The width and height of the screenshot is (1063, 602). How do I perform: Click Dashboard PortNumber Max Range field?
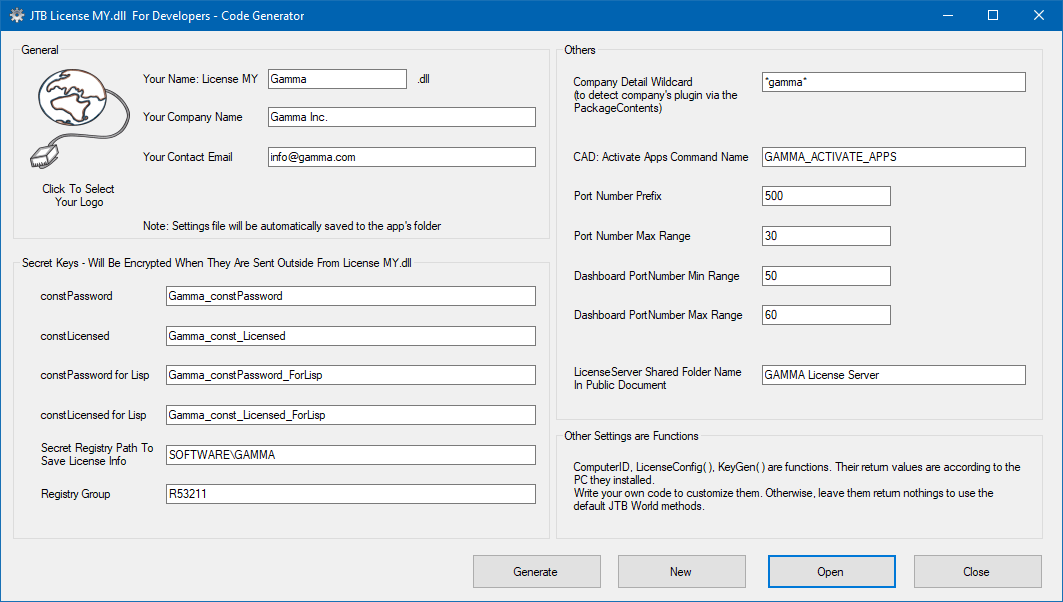pos(826,315)
